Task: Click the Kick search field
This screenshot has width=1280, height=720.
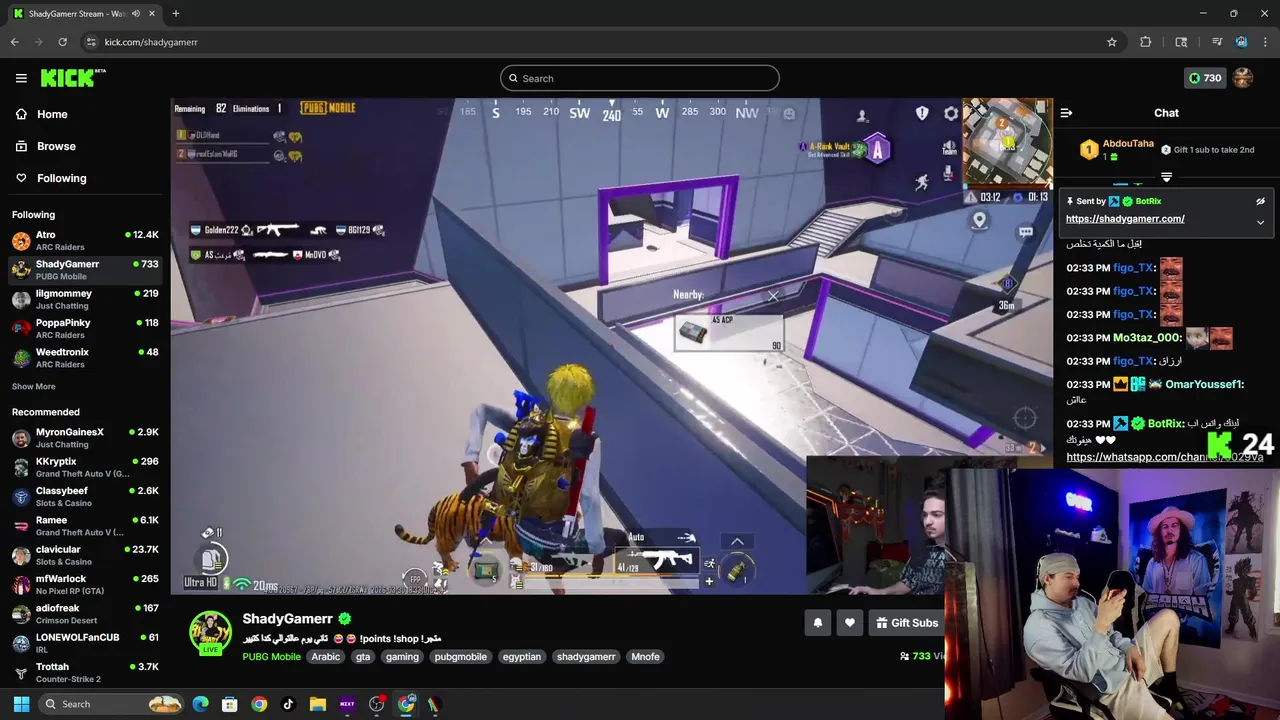Action: coord(640,78)
